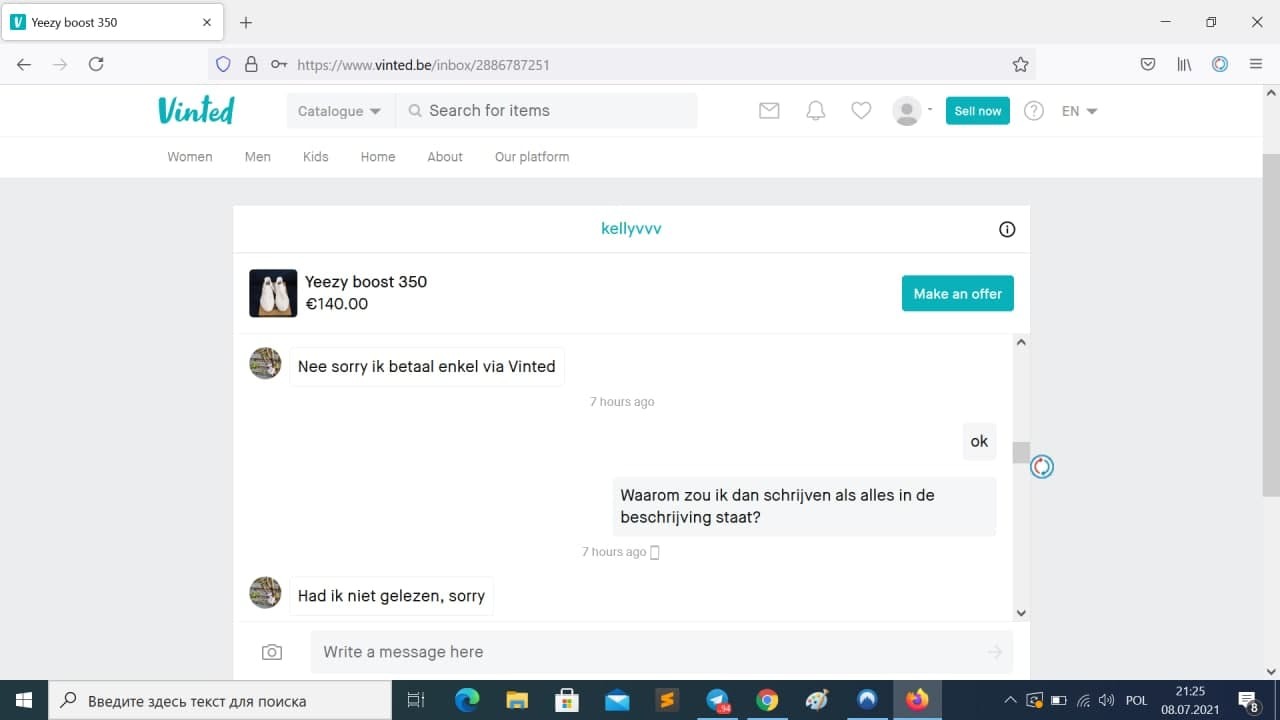
Task: Open Task View on the taskbar
Action: pos(416,700)
